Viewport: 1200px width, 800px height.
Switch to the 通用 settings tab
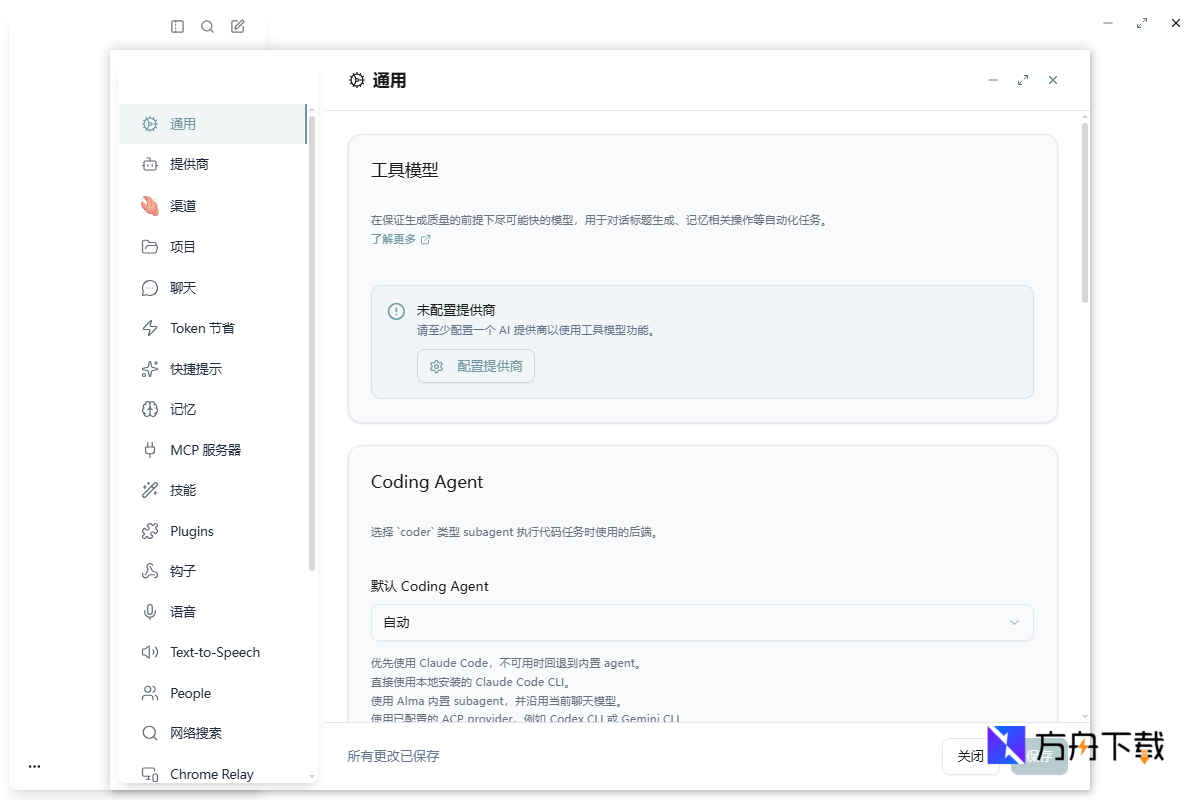[184, 123]
